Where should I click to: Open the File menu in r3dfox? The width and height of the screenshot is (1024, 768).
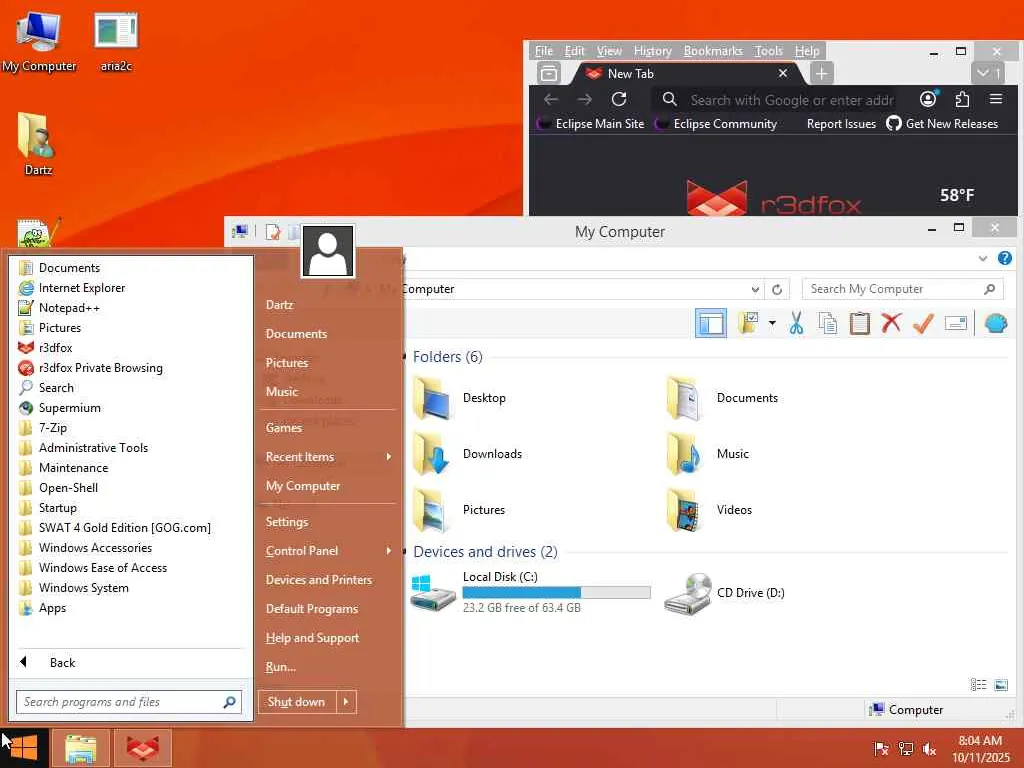543,51
